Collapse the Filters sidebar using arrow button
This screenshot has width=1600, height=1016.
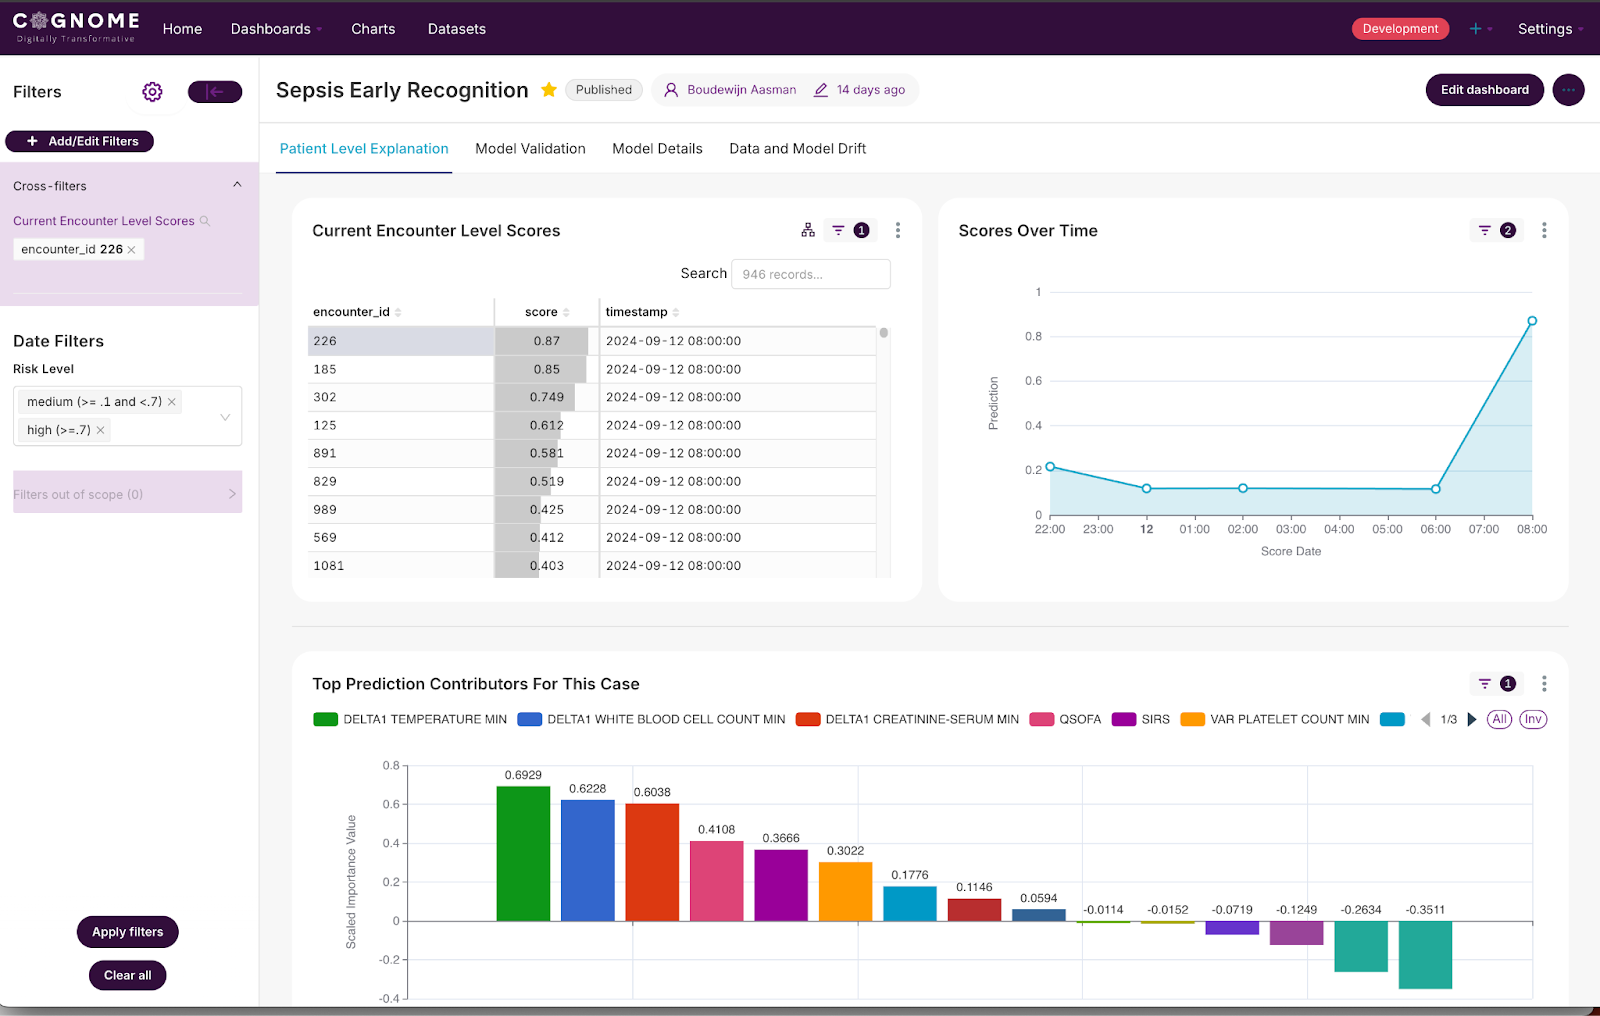(215, 92)
